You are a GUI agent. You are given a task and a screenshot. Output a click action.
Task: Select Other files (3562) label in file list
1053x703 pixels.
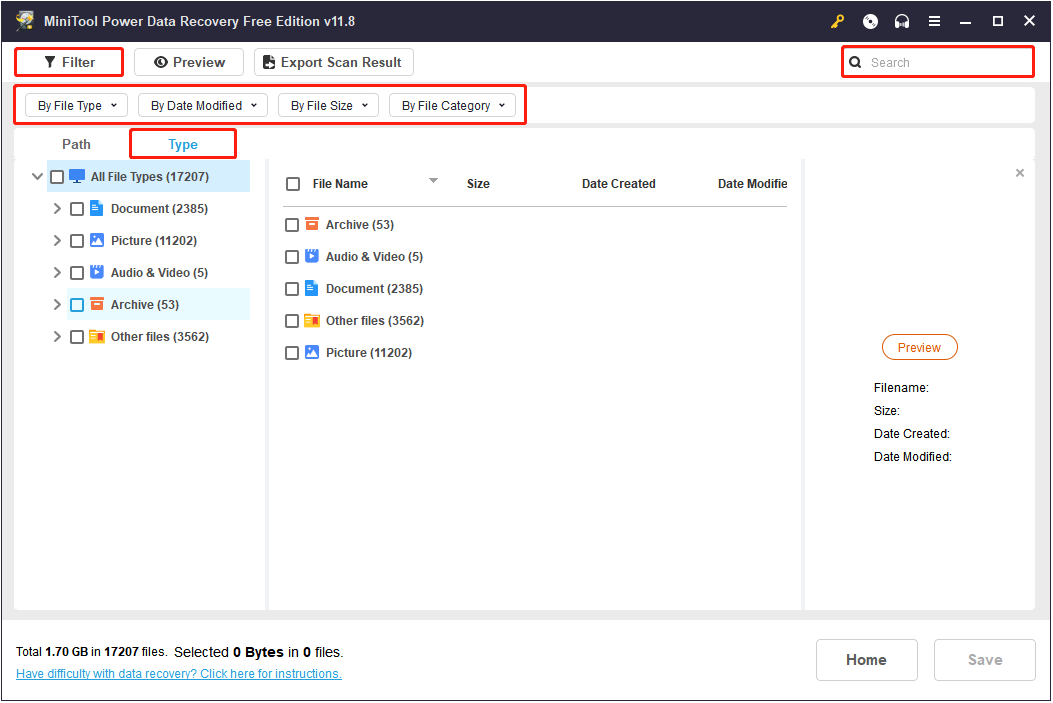[375, 321]
